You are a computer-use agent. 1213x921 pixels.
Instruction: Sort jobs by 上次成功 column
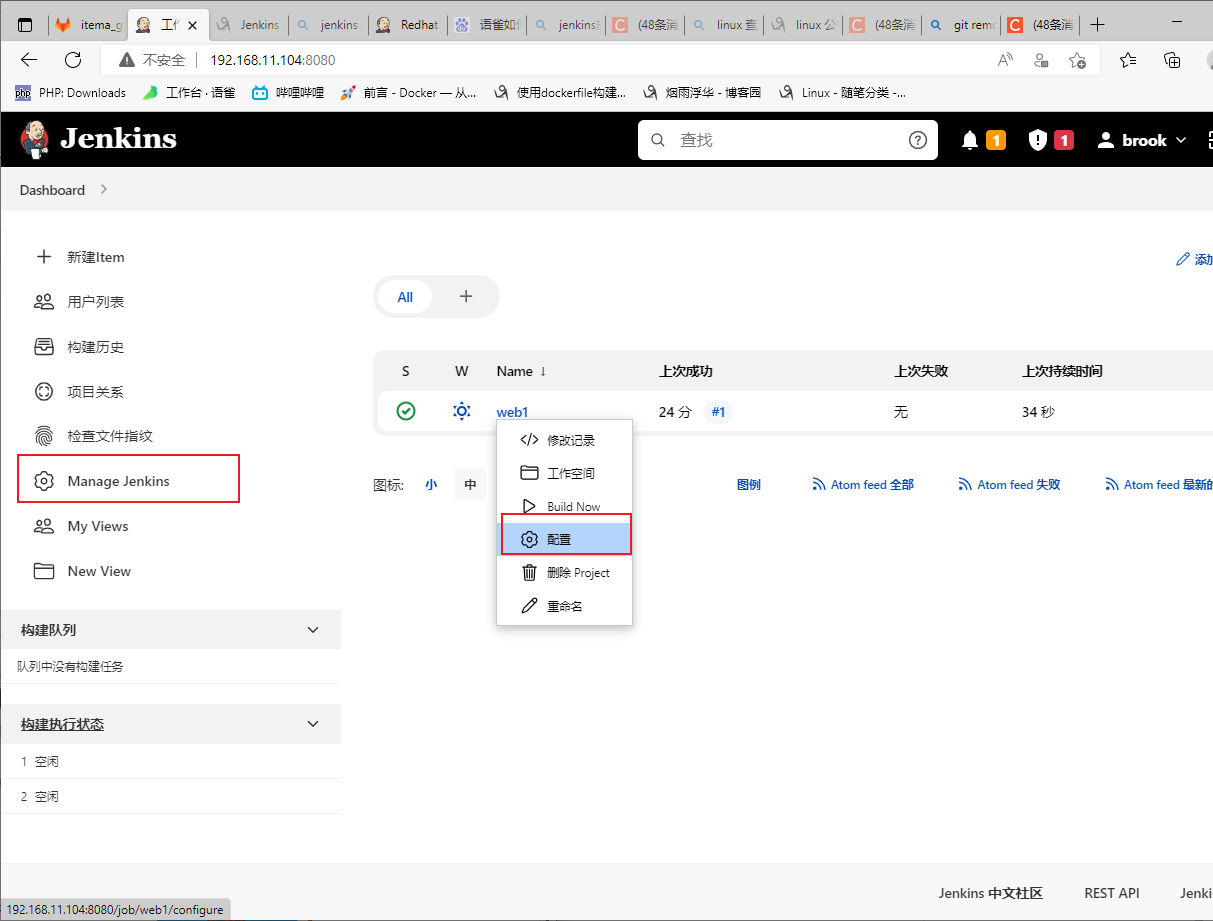(686, 371)
